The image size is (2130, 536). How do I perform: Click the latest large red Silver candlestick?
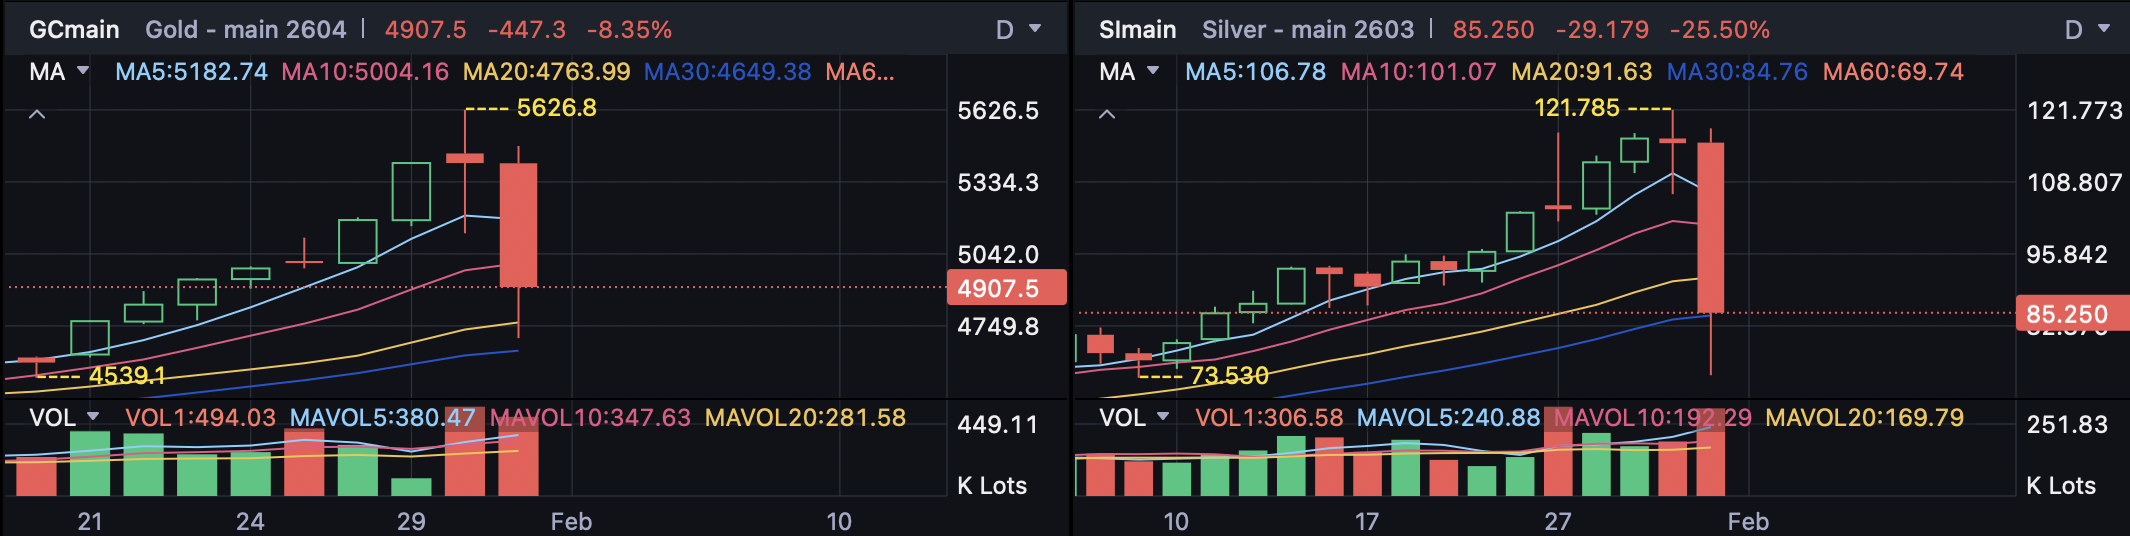[x=1710, y=228]
